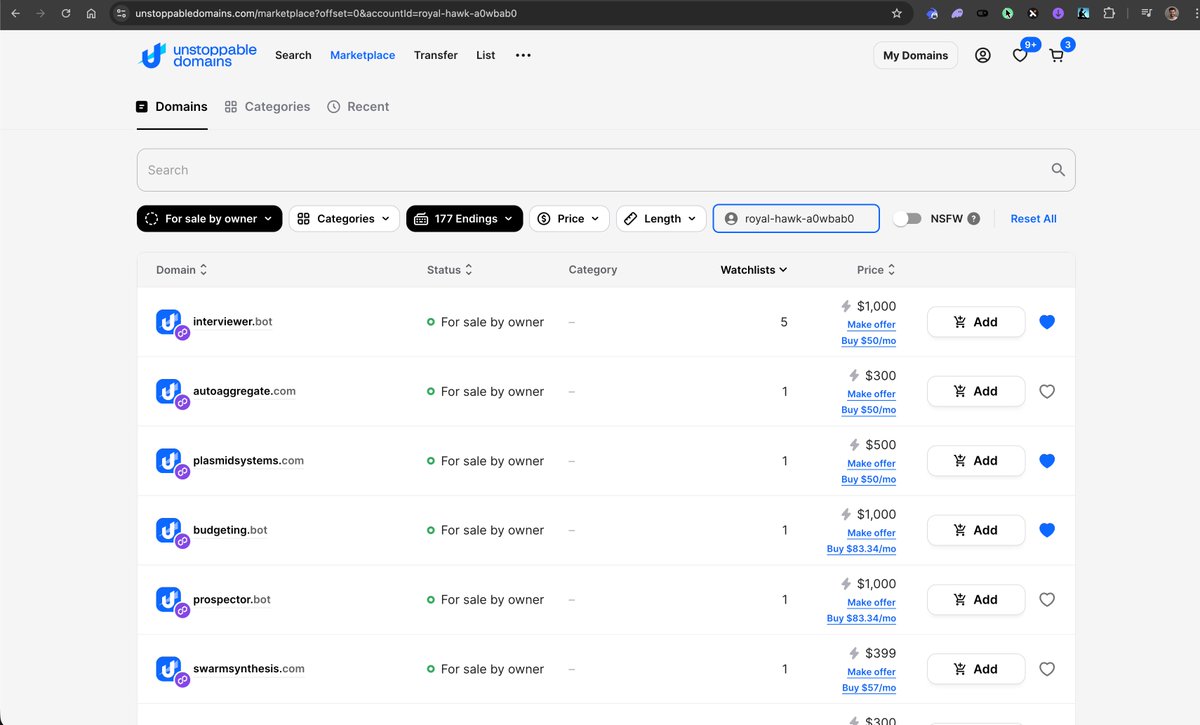Click the browser address bar URL
Image resolution: width=1200 pixels, height=725 pixels.
[326, 14]
